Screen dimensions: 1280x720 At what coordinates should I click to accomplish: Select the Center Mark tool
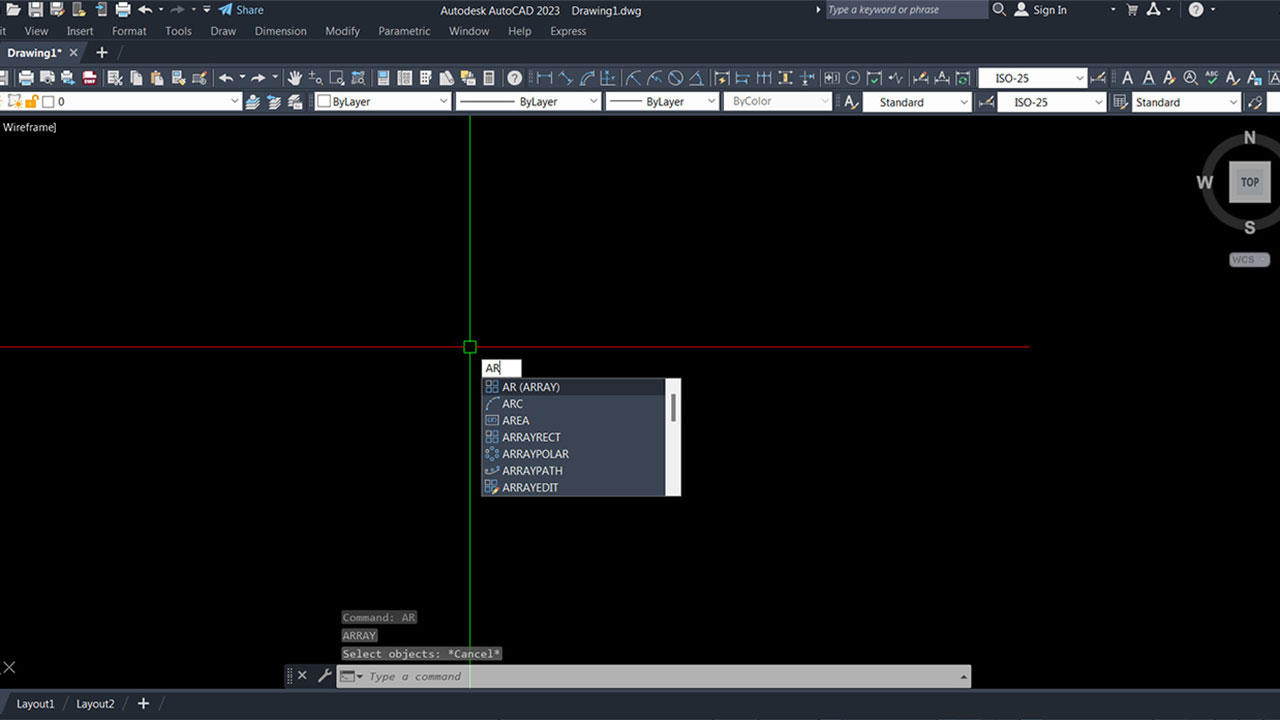click(853, 78)
